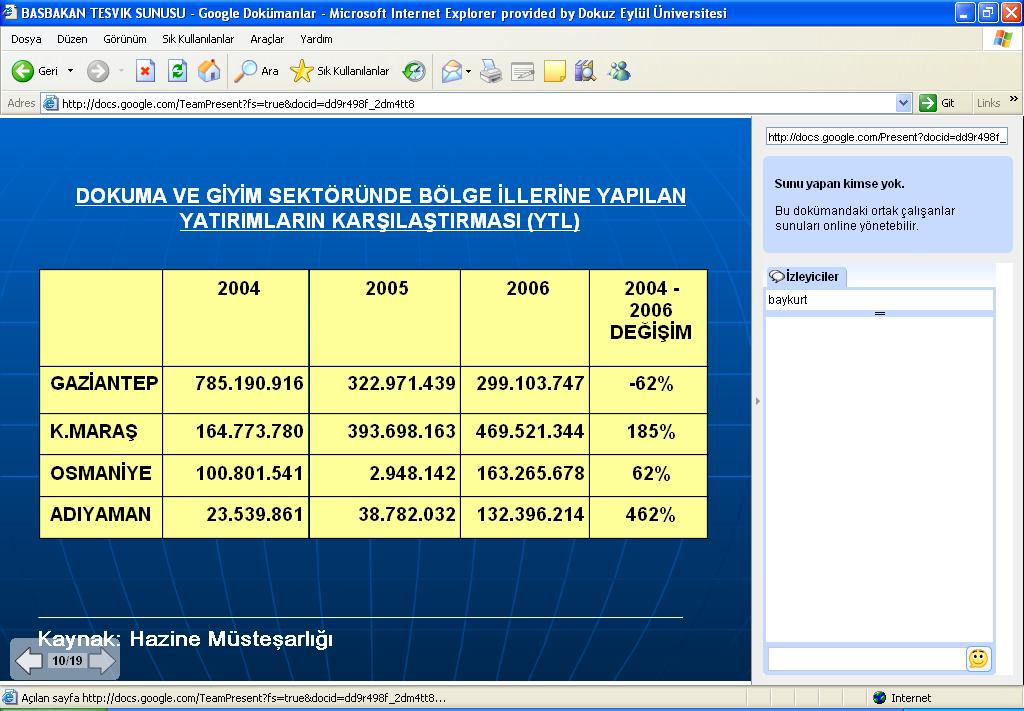The width and height of the screenshot is (1024, 711).
Task: Click the history clock icon
Action: click(x=414, y=71)
